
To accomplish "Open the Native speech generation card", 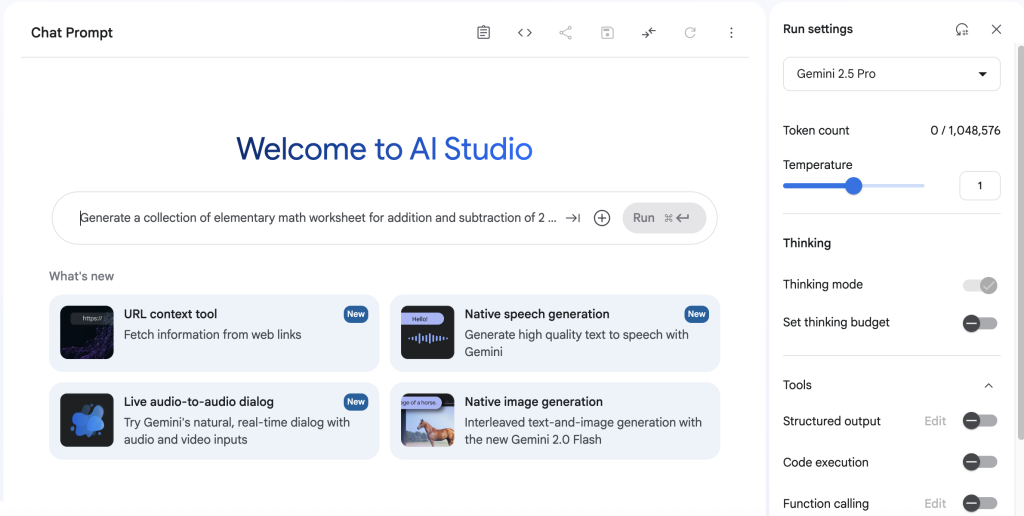I will click(x=555, y=332).
